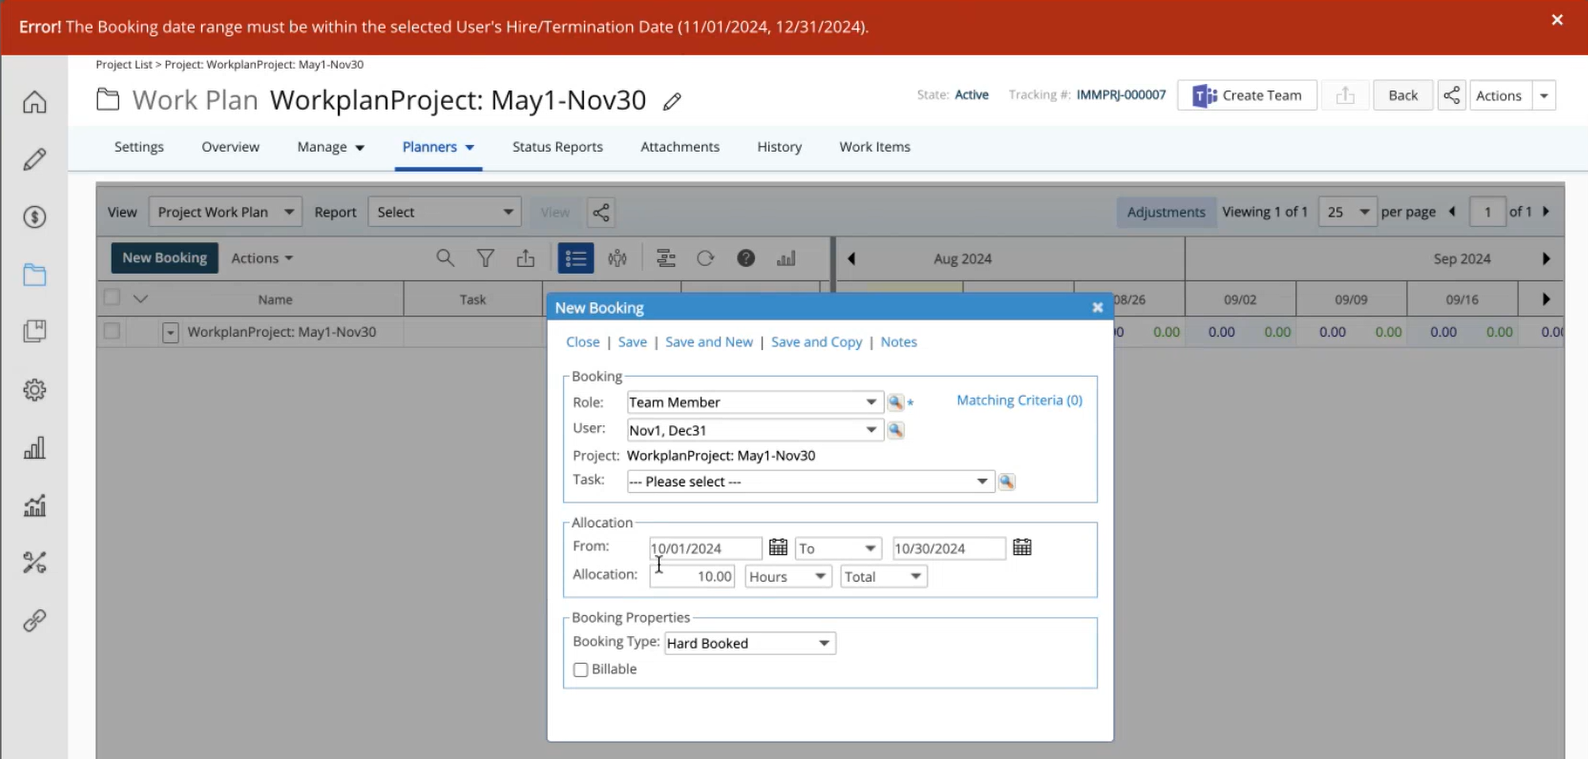Viewport: 1588px width, 759px height.
Task: Click the Create Team button
Action: (1247, 95)
